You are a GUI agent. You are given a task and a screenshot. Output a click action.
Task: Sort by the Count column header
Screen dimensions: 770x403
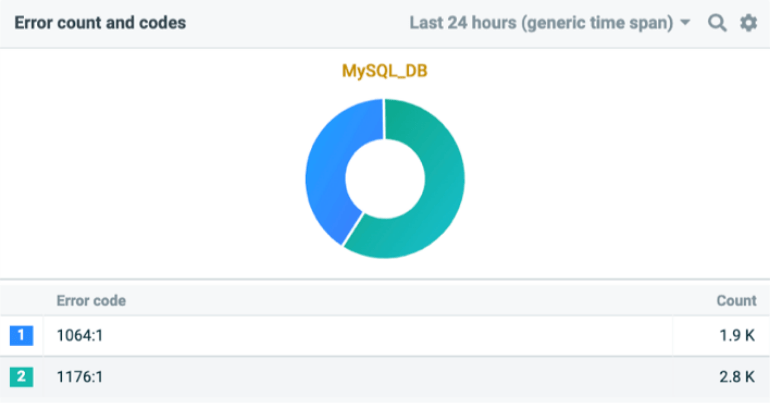tap(736, 300)
